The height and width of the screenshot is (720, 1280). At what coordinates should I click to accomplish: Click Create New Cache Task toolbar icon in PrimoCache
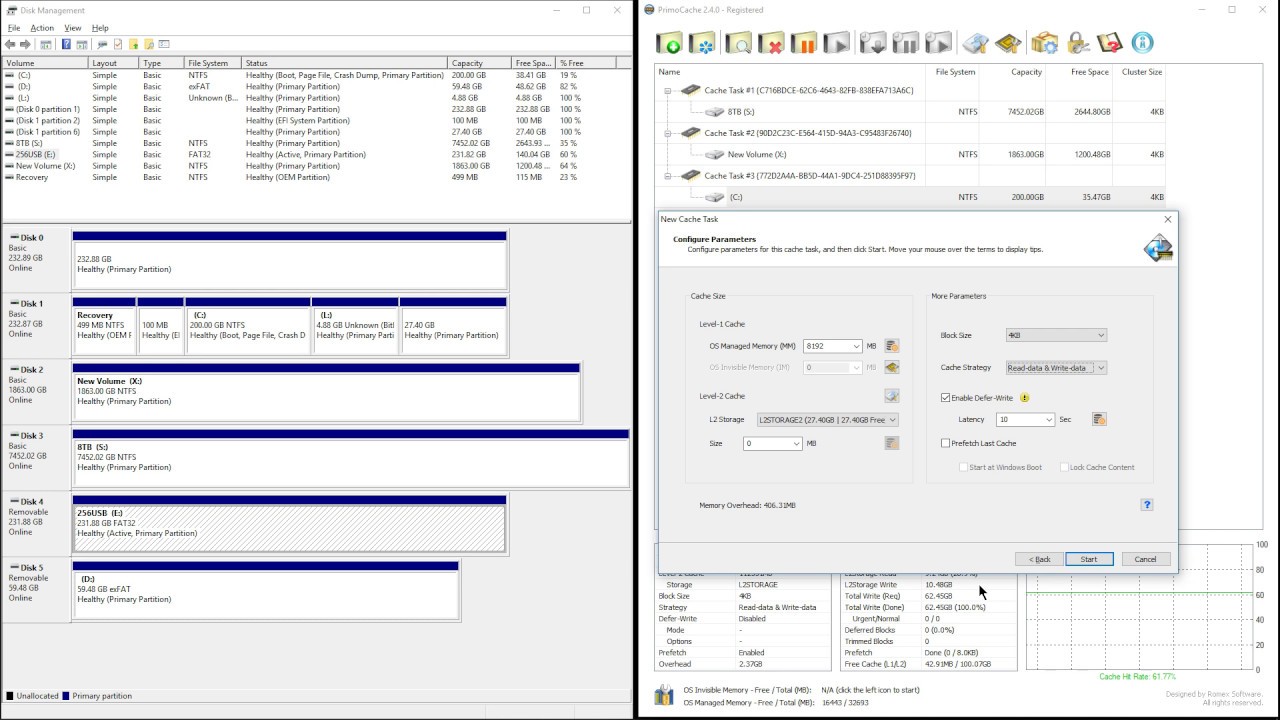click(x=670, y=43)
